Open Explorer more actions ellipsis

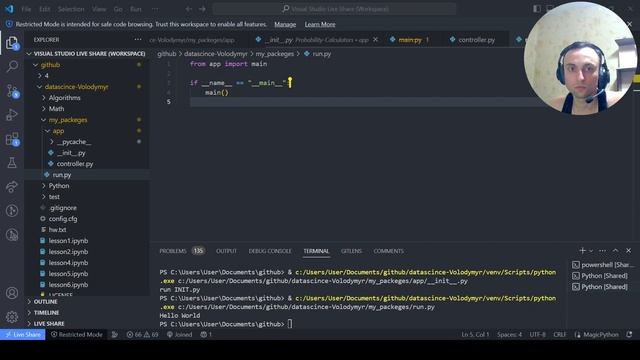tap(138, 40)
